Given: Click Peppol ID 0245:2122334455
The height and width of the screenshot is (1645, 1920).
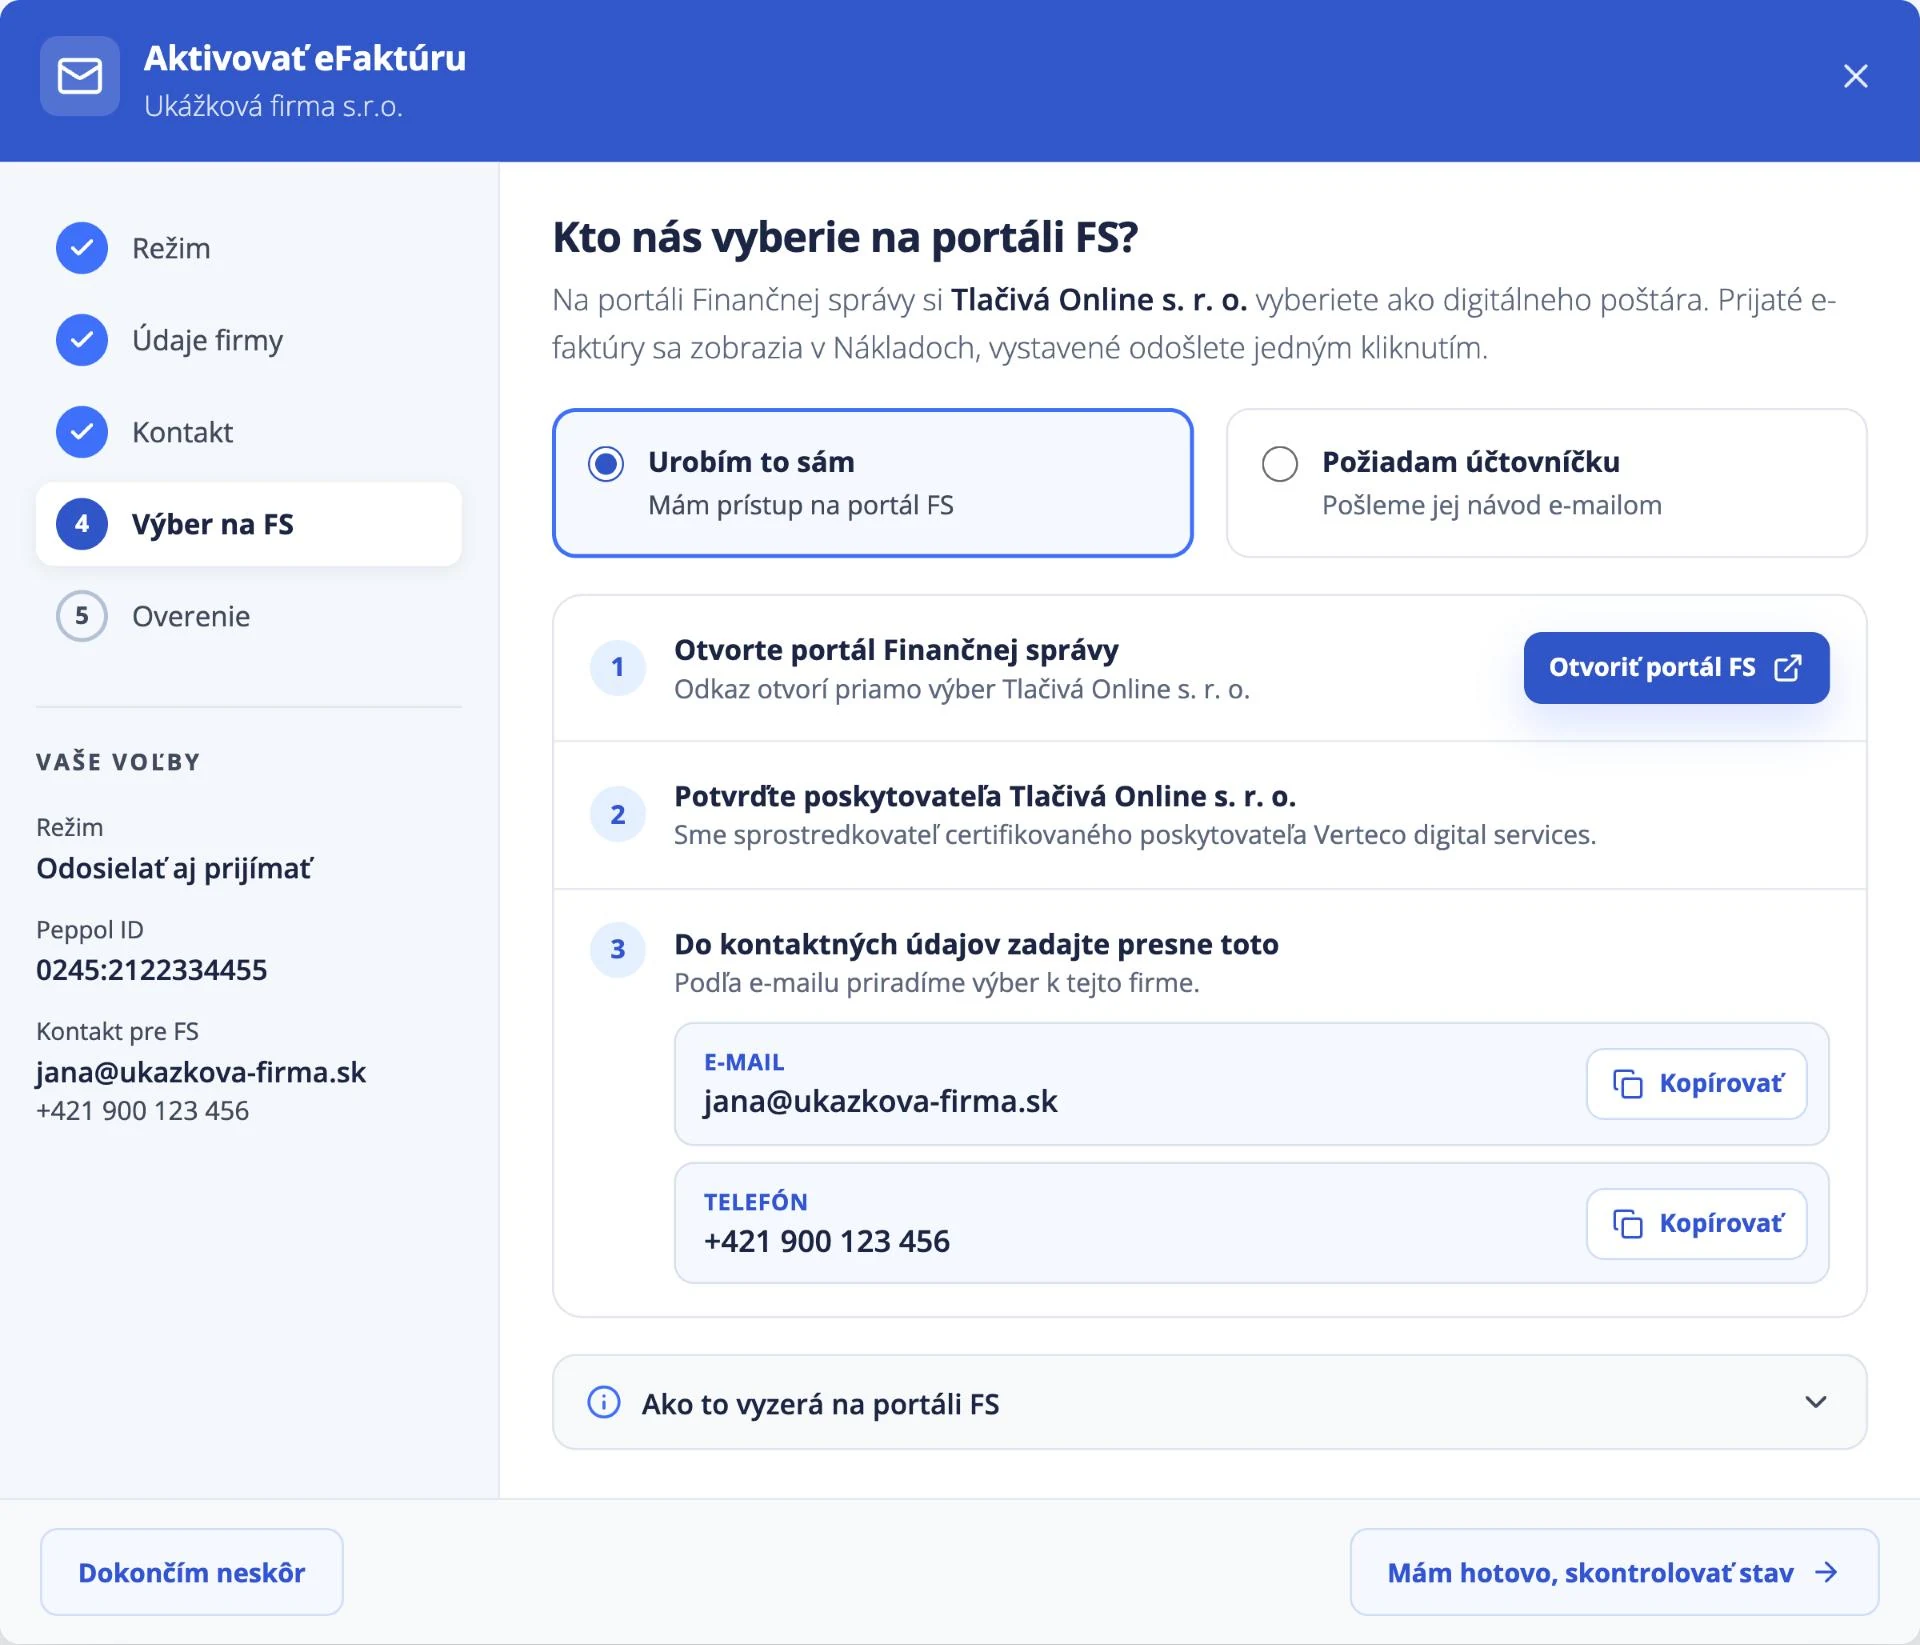Looking at the screenshot, I should coord(152,970).
